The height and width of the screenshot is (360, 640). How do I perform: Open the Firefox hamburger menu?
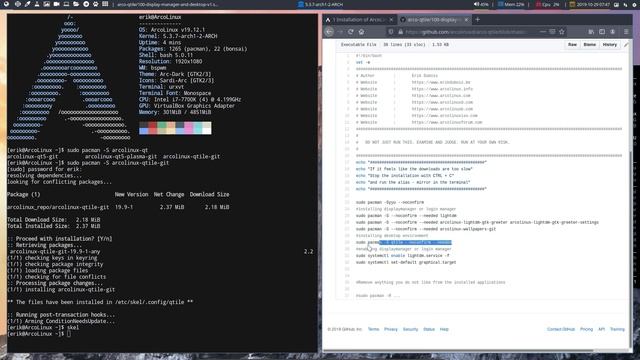(x=626, y=31)
